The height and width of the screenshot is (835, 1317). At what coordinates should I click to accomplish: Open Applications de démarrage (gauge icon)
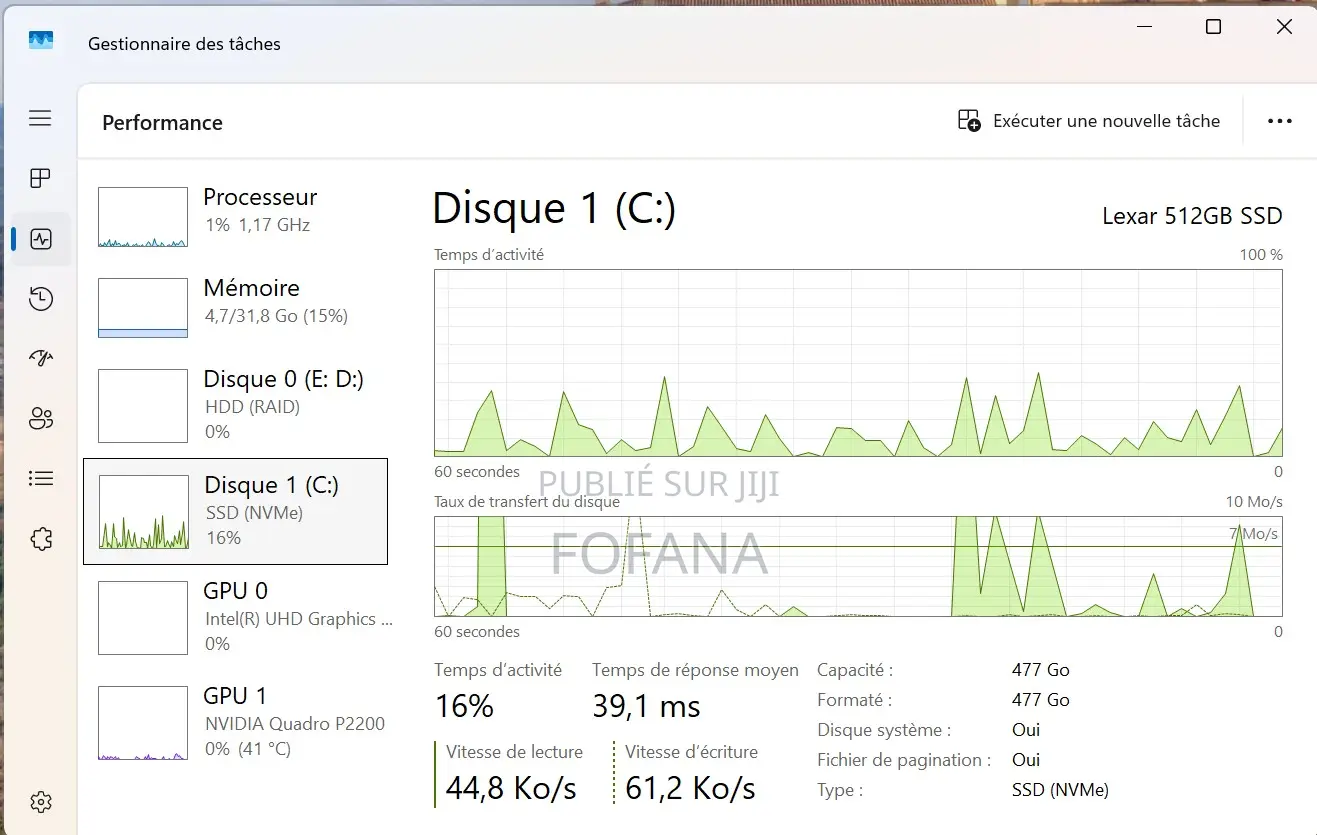[40, 358]
